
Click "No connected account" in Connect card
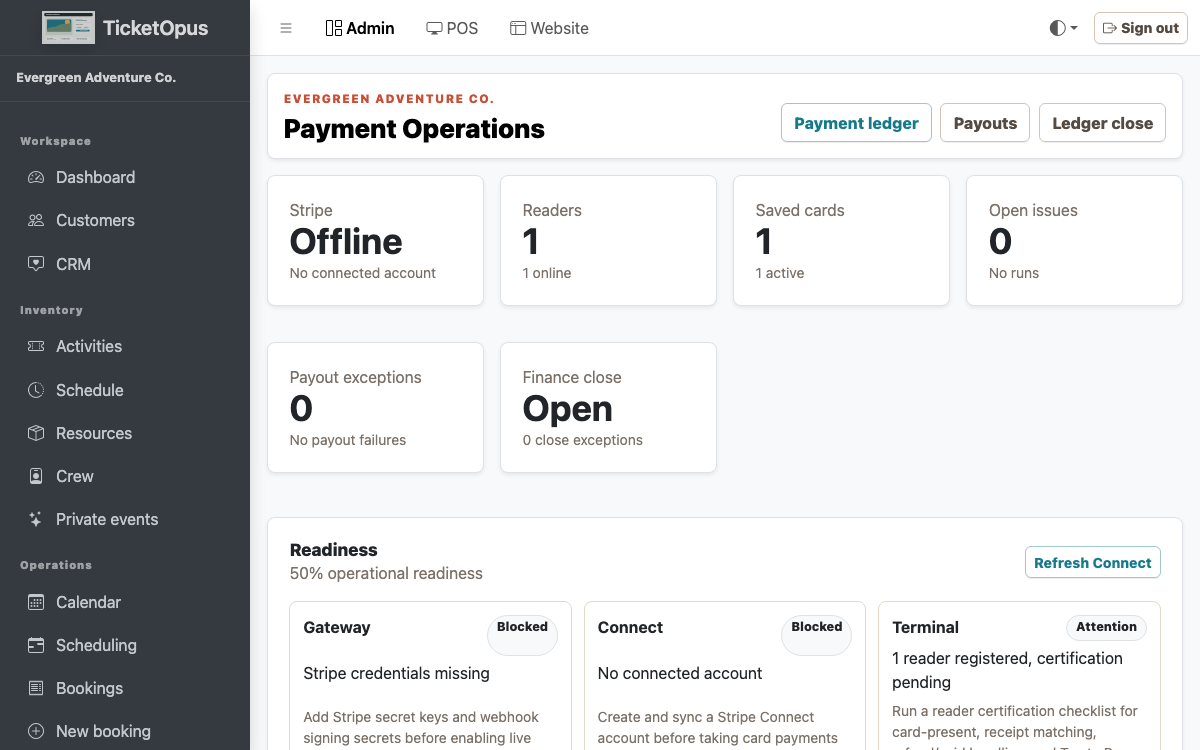680,673
